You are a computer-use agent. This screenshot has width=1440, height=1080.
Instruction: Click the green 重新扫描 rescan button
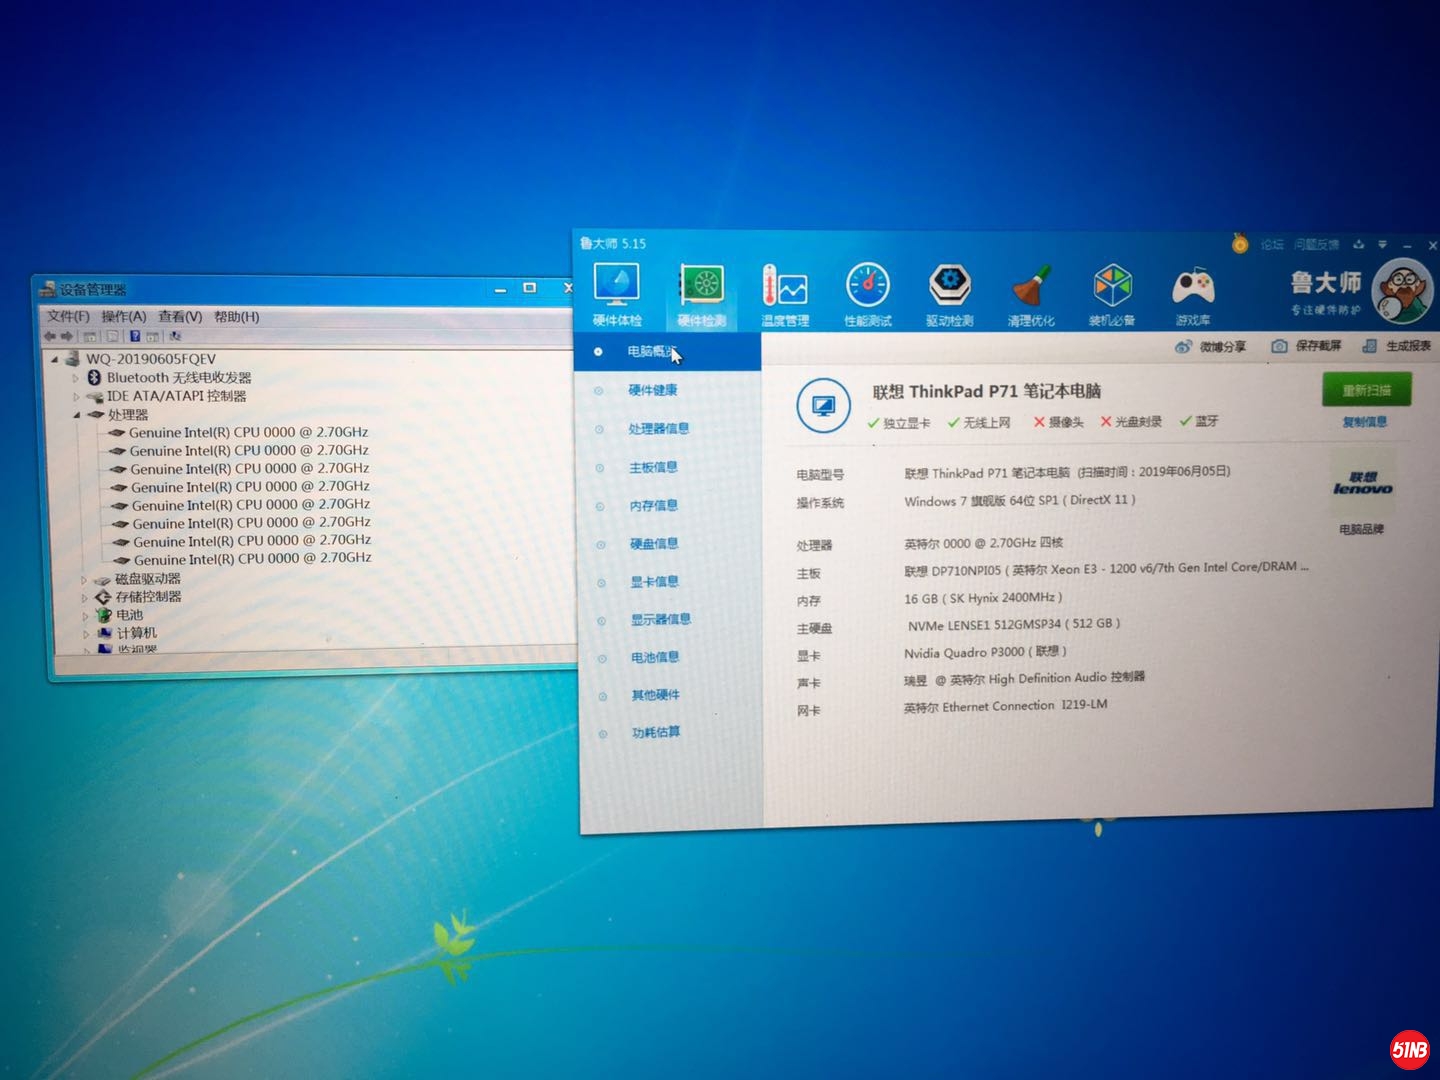click(x=1366, y=390)
